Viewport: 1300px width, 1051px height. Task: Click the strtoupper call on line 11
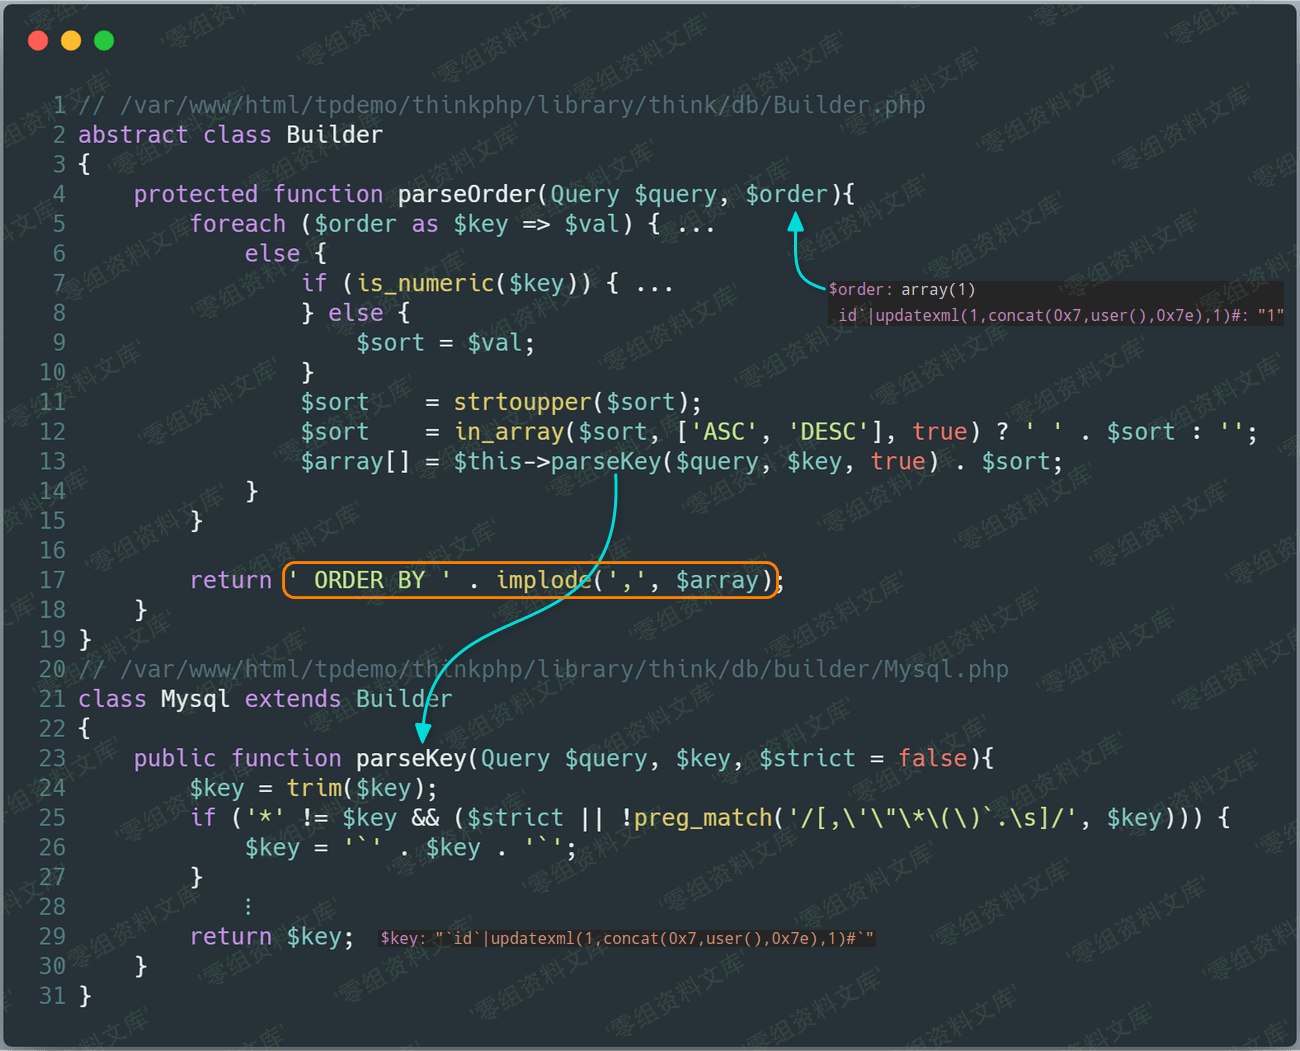[x=523, y=402]
